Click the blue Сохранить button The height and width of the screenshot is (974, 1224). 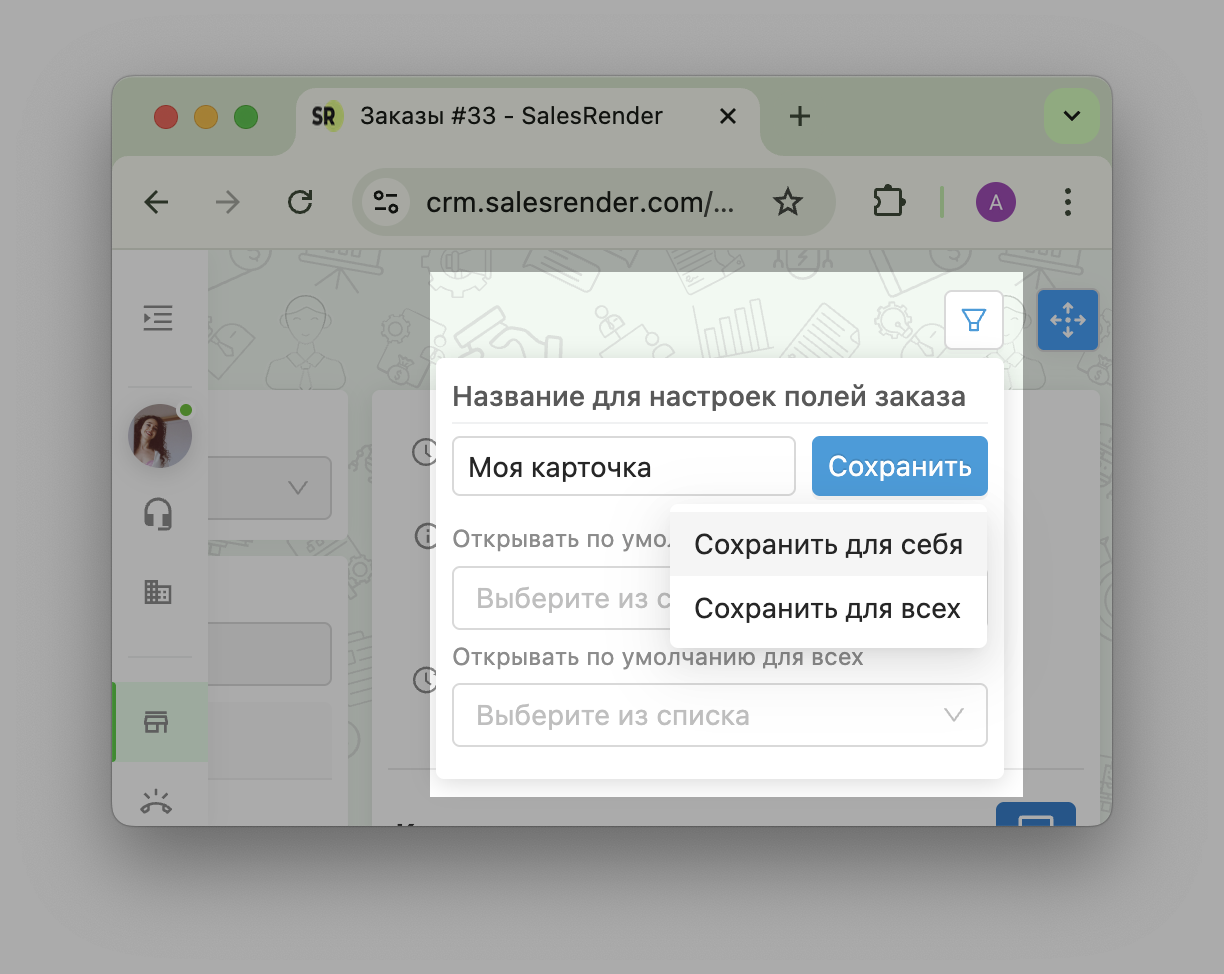900,466
